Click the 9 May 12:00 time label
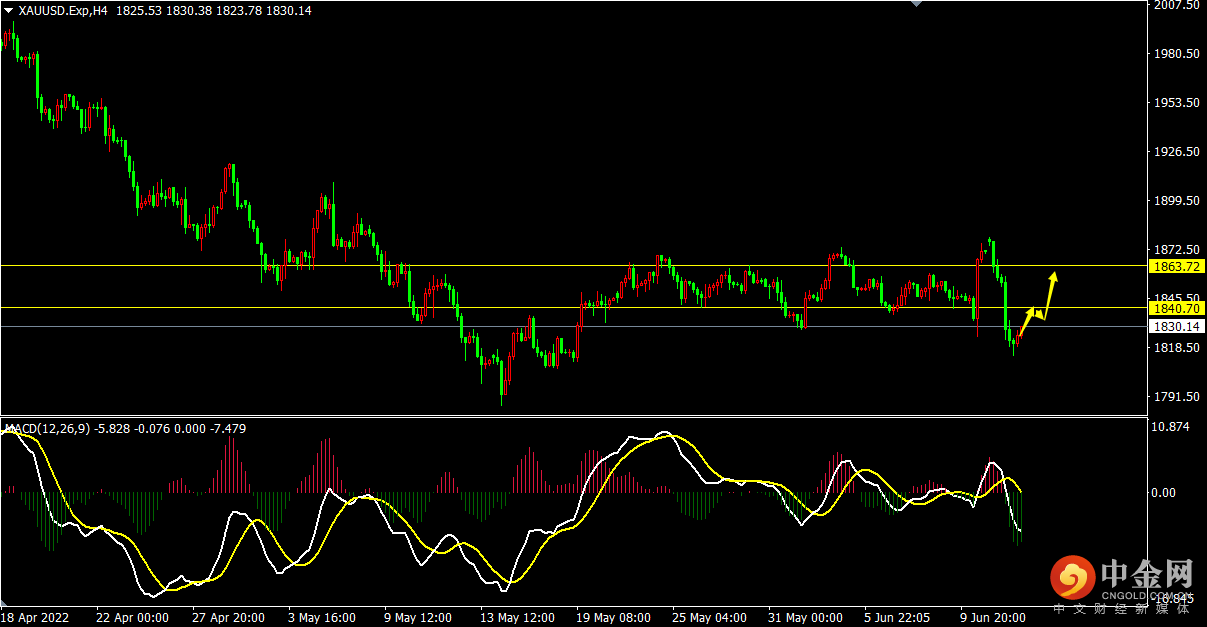1207x627 pixels. (x=417, y=618)
